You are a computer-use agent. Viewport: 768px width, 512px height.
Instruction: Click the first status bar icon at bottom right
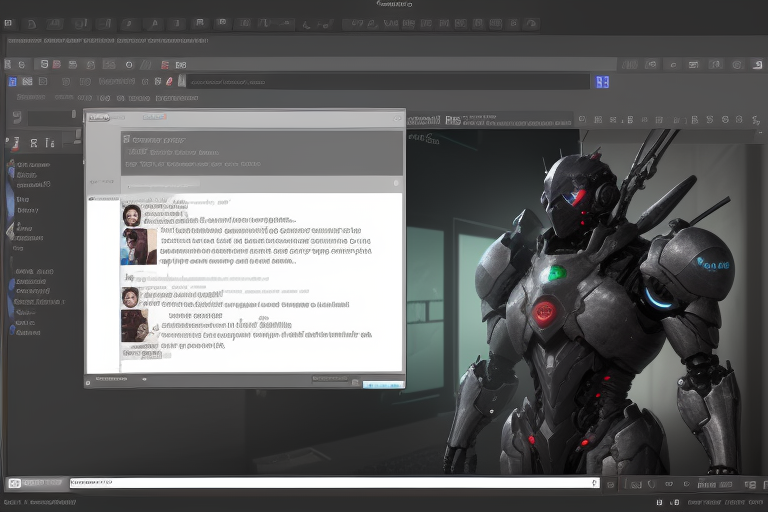tap(659, 502)
